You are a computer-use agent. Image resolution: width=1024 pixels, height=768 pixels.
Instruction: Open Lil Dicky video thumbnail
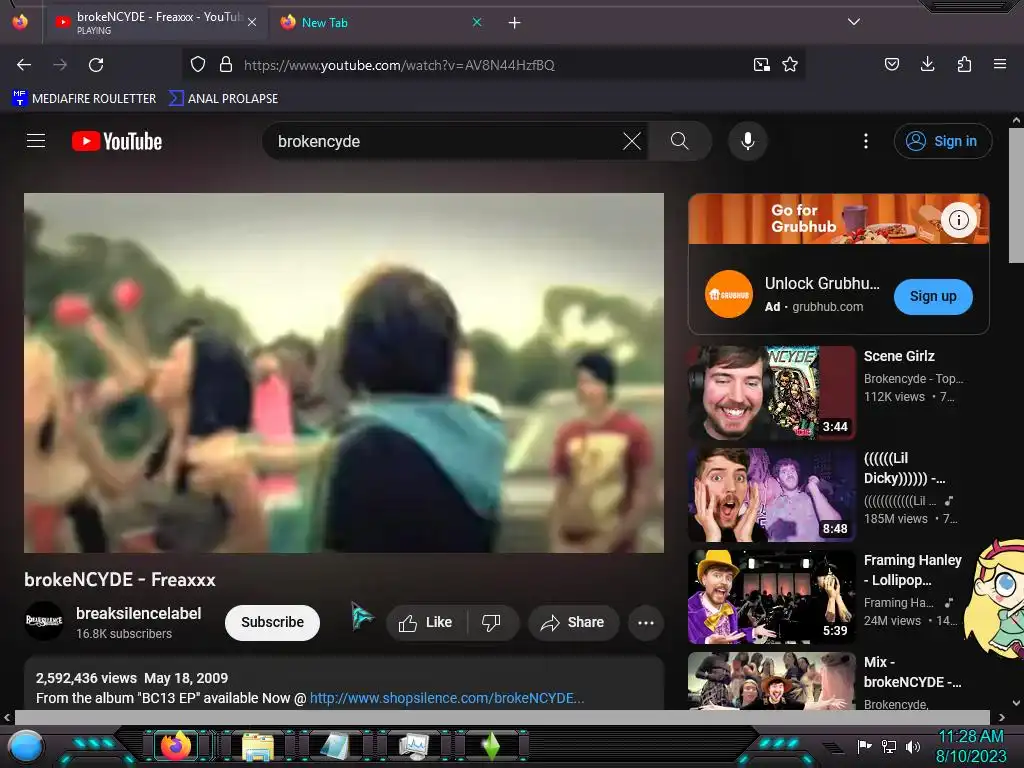772,494
